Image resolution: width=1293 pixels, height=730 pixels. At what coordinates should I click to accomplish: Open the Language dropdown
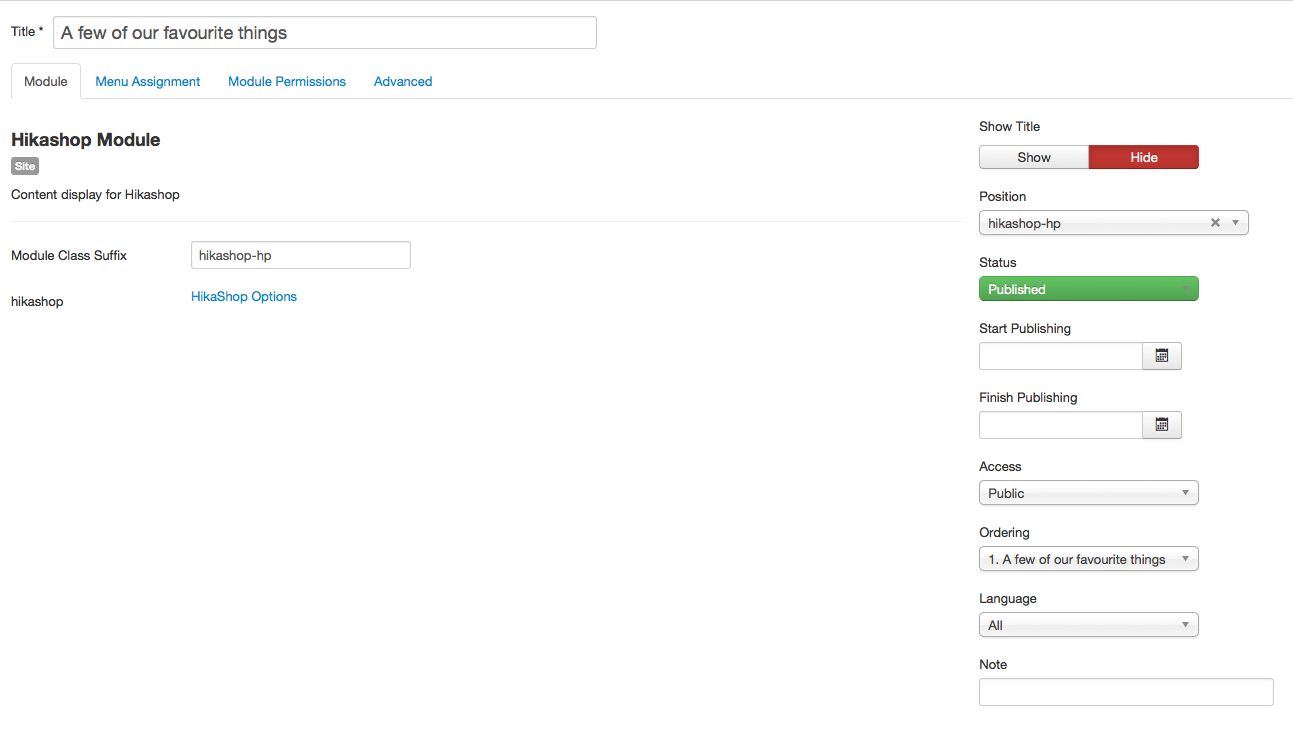1088,625
